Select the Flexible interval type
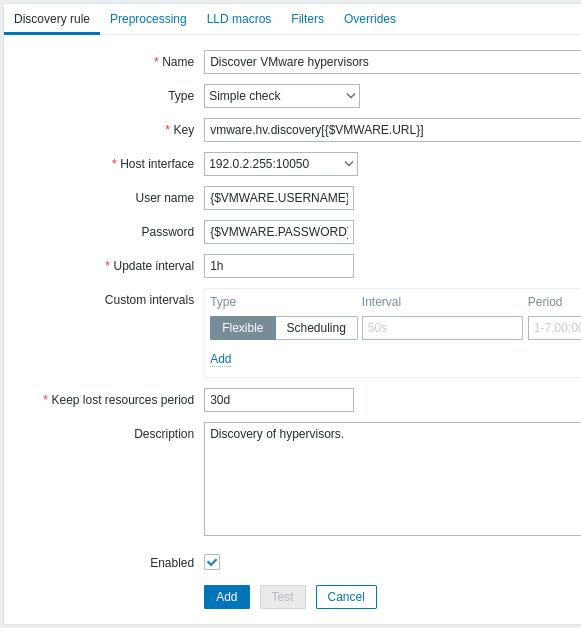 (x=243, y=328)
